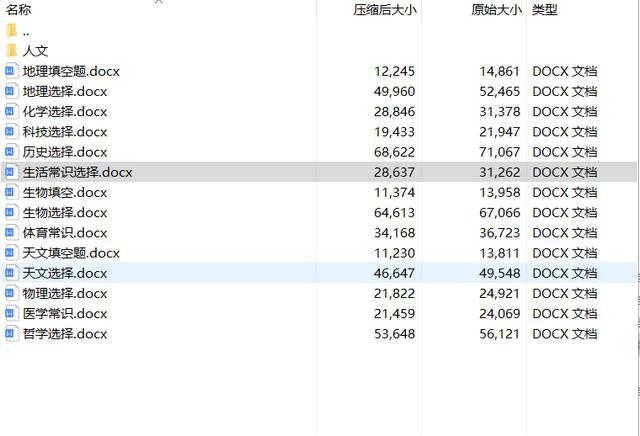Click the 生活常识选择.docx file icon
The height and width of the screenshot is (436, 640).
coord(11,172)
